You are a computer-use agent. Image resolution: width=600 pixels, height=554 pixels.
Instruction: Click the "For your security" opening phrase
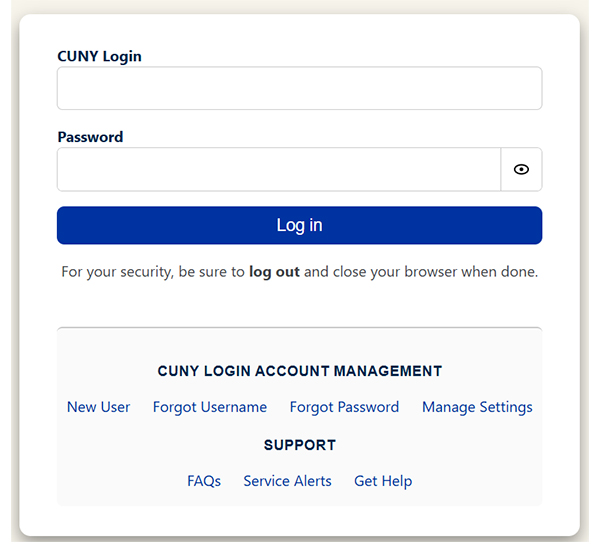pyautogui.click(x=114, y=271)
